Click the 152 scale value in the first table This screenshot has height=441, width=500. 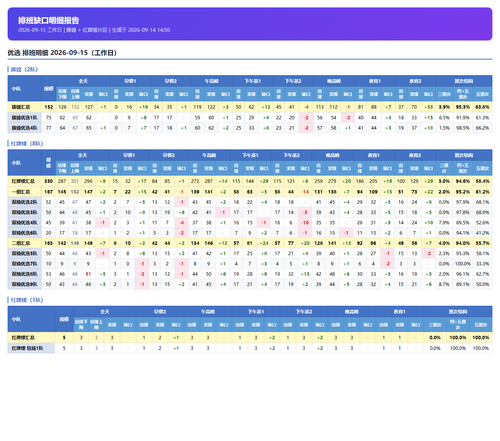point(49,107)
